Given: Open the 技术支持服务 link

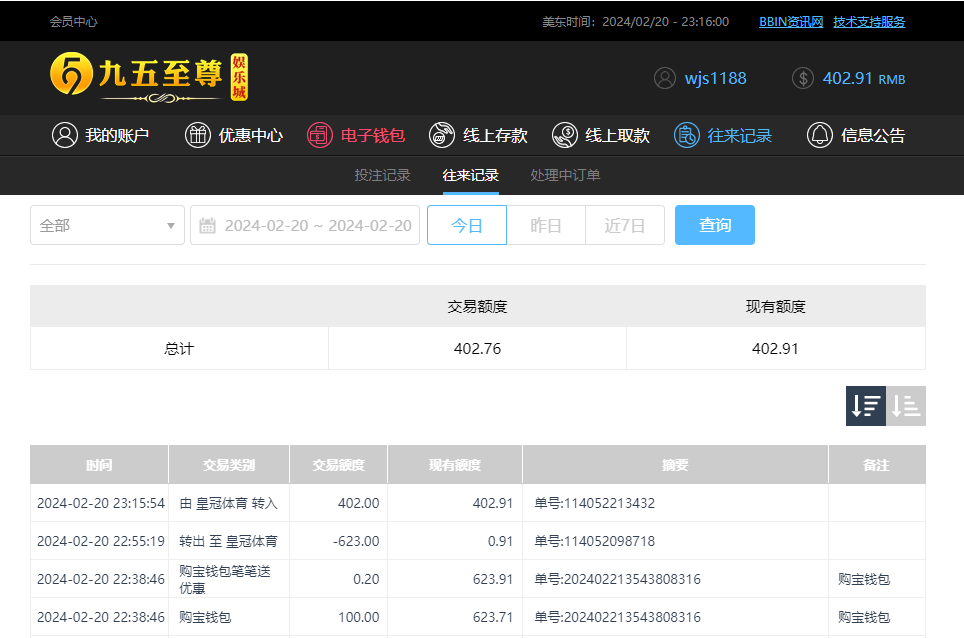Looking at the screenshot, I should pos(869,21).
